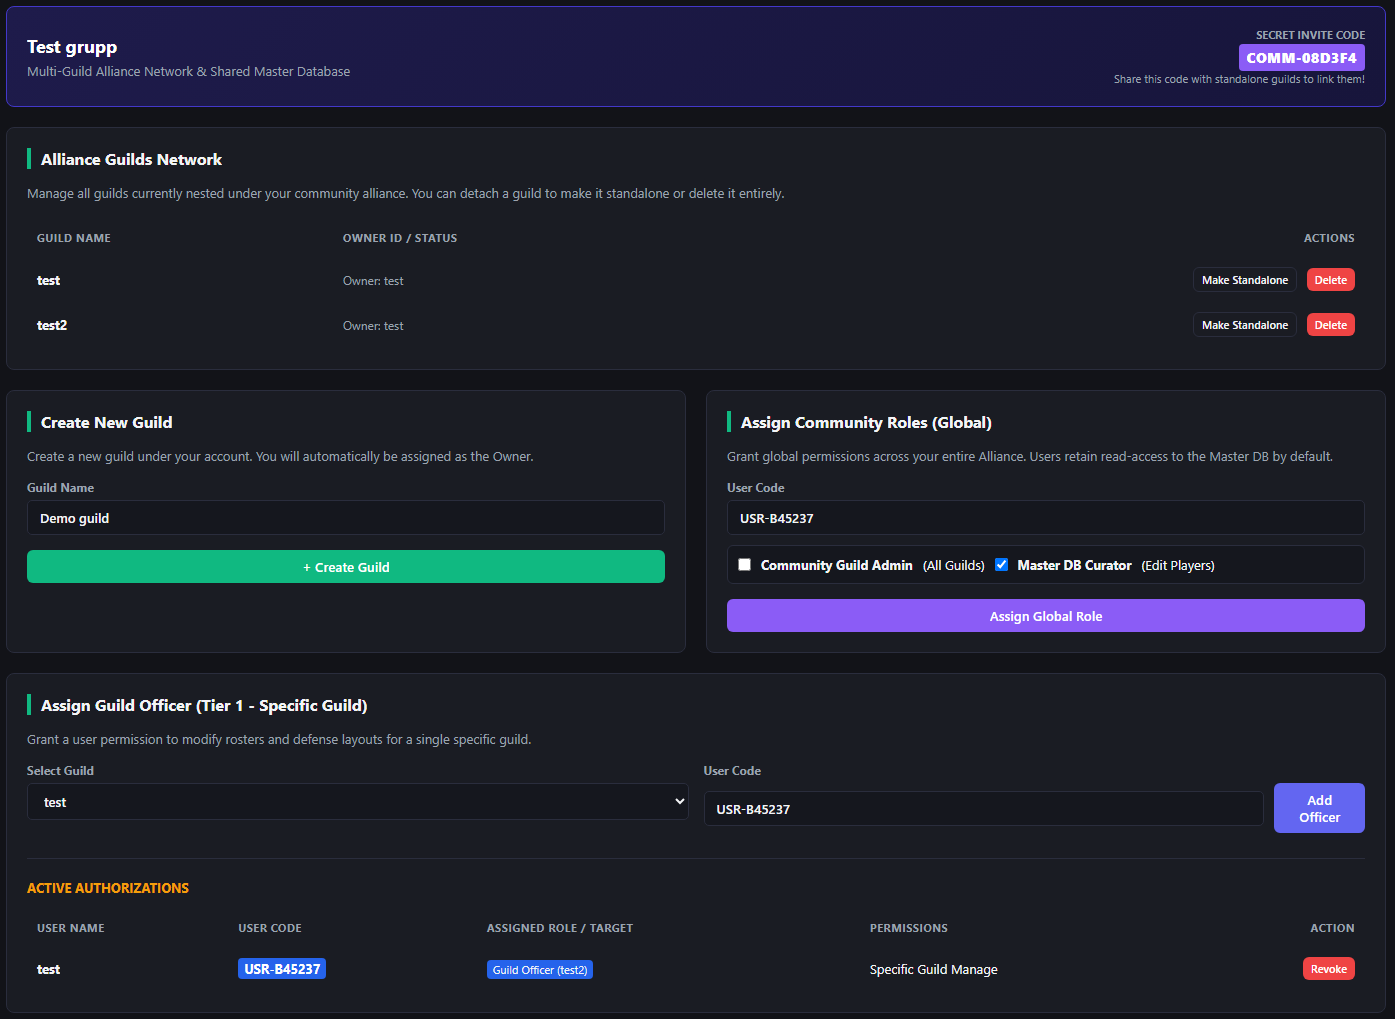Delete the test guild

tap(1331, 280)
